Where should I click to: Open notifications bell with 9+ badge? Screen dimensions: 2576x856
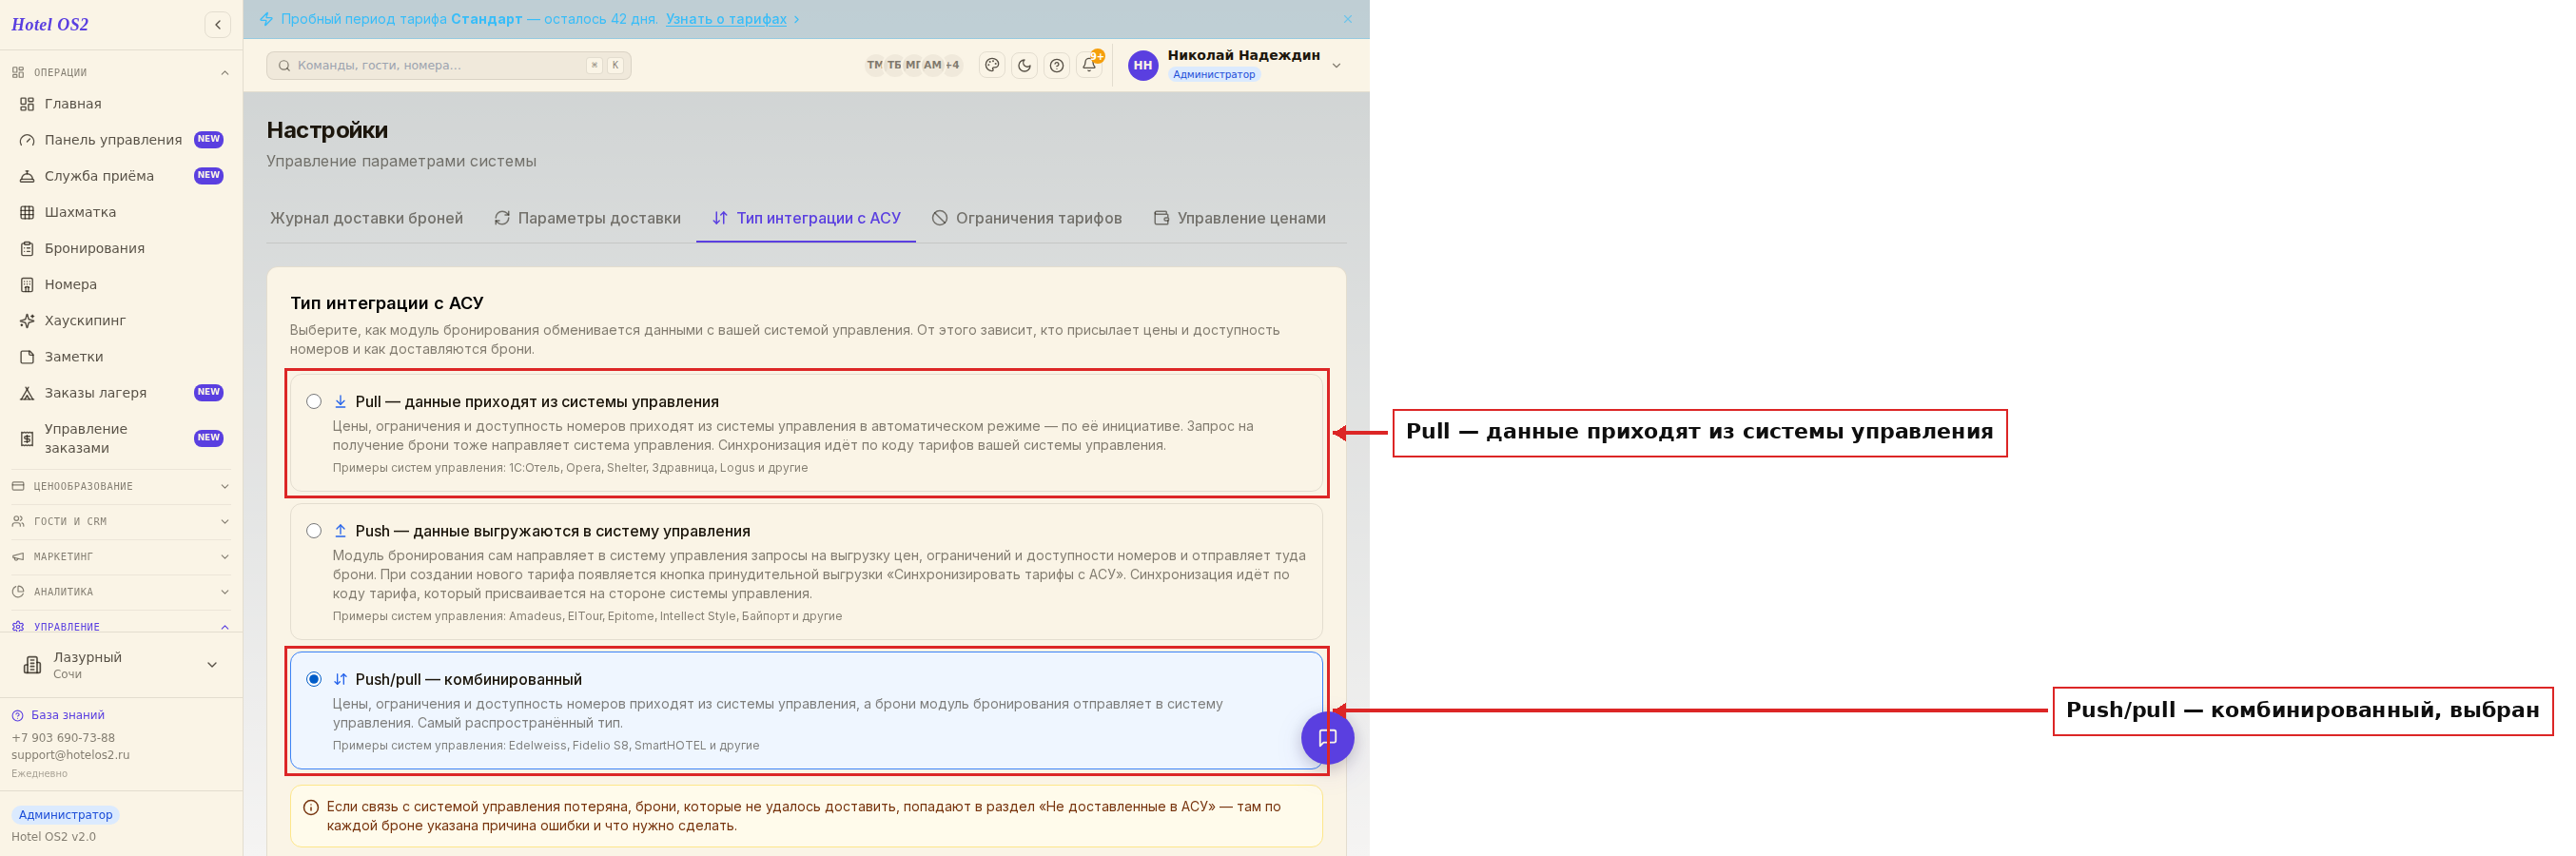coord(1089,66)
